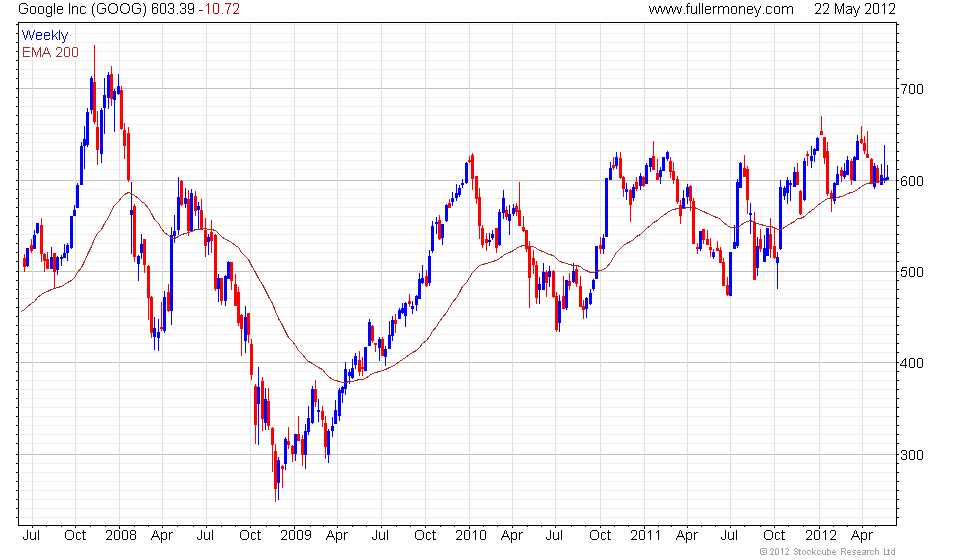Click the 700 price axis label
The width and height of the screenshot is (980, 560).
point(911,89)
